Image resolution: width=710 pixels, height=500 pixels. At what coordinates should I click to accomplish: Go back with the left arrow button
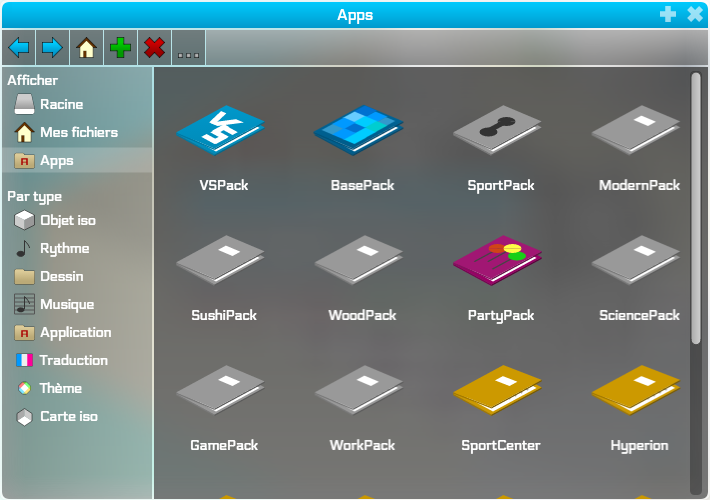19,48
